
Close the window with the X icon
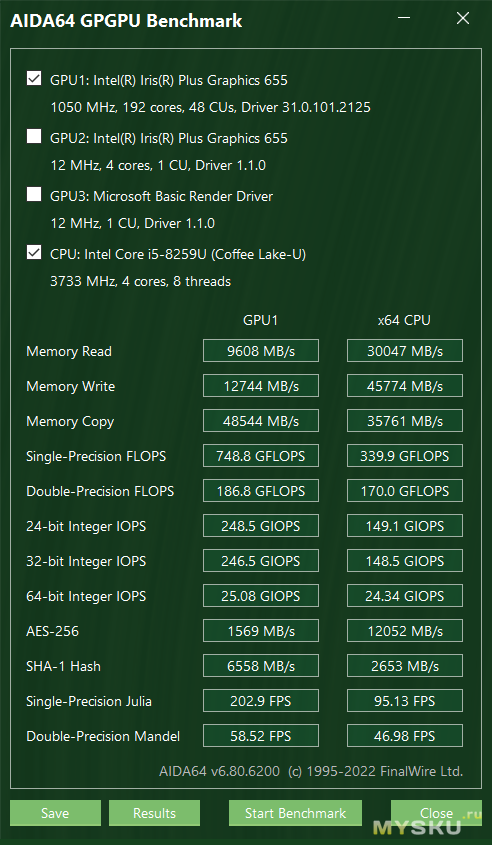tap(462, 19)
